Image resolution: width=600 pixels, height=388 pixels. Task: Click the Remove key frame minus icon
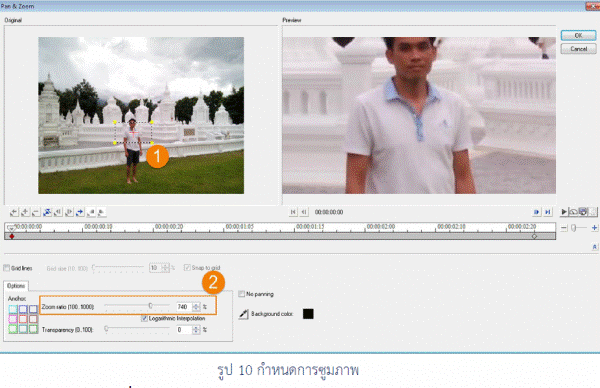coord(36,212)
